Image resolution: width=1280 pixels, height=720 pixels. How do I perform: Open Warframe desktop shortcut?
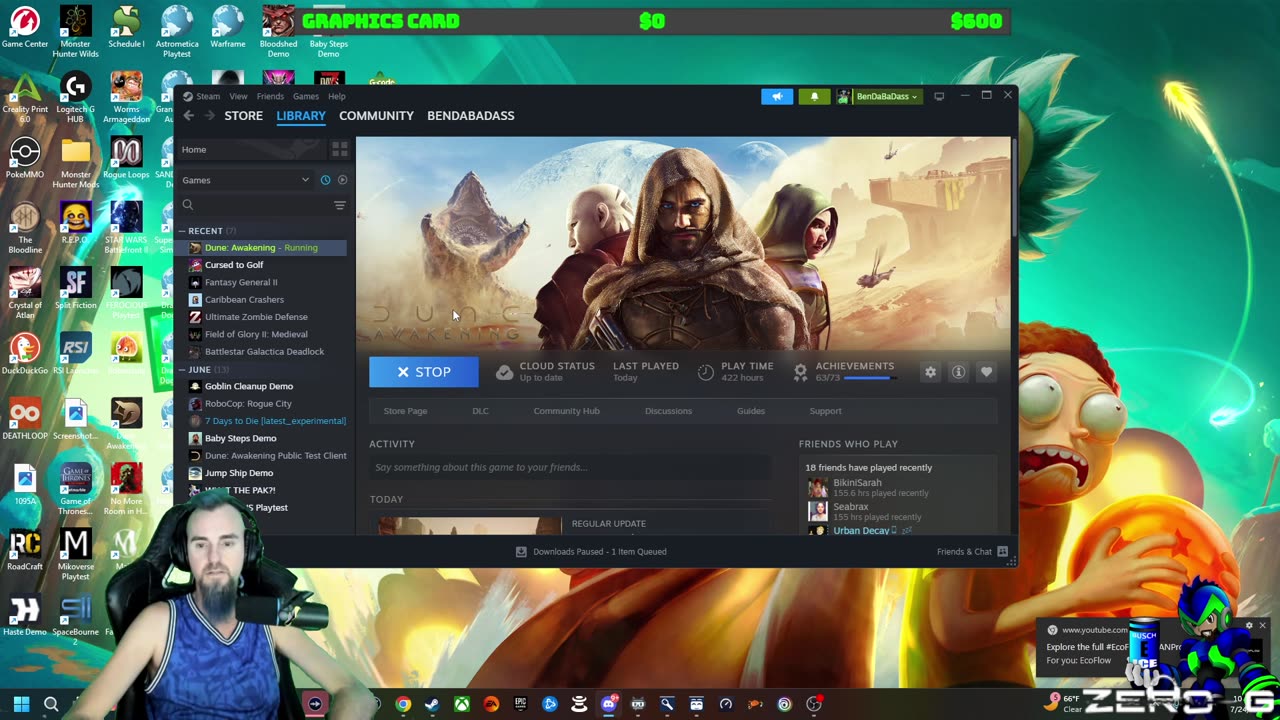(227, 28)
